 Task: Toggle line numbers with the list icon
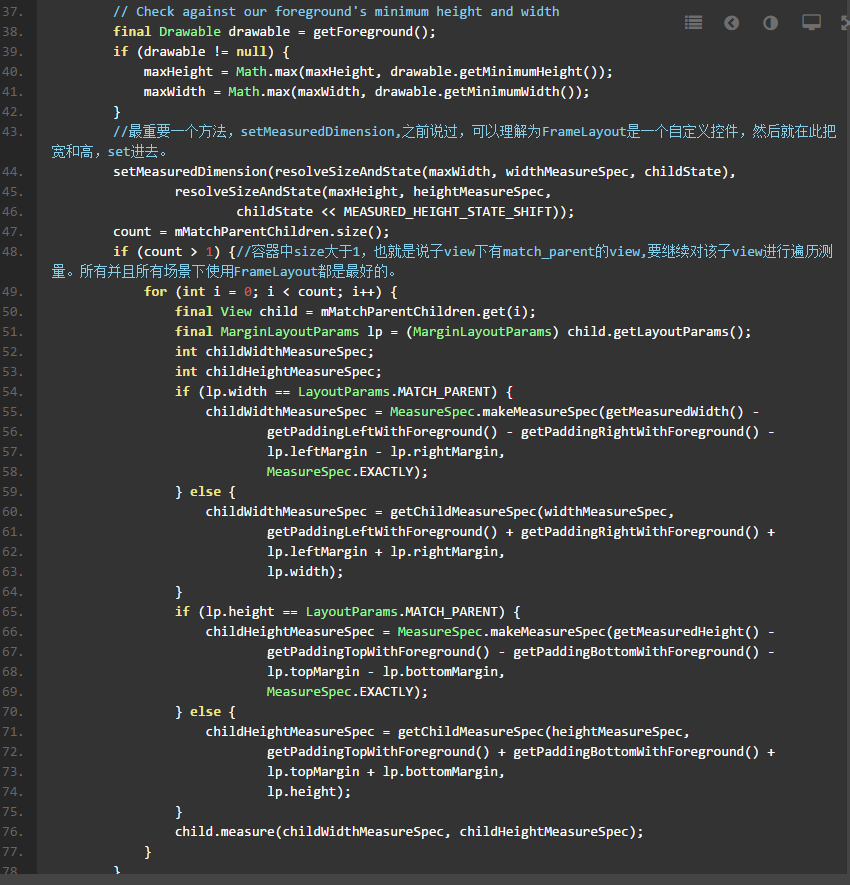[x=693, y=23]
